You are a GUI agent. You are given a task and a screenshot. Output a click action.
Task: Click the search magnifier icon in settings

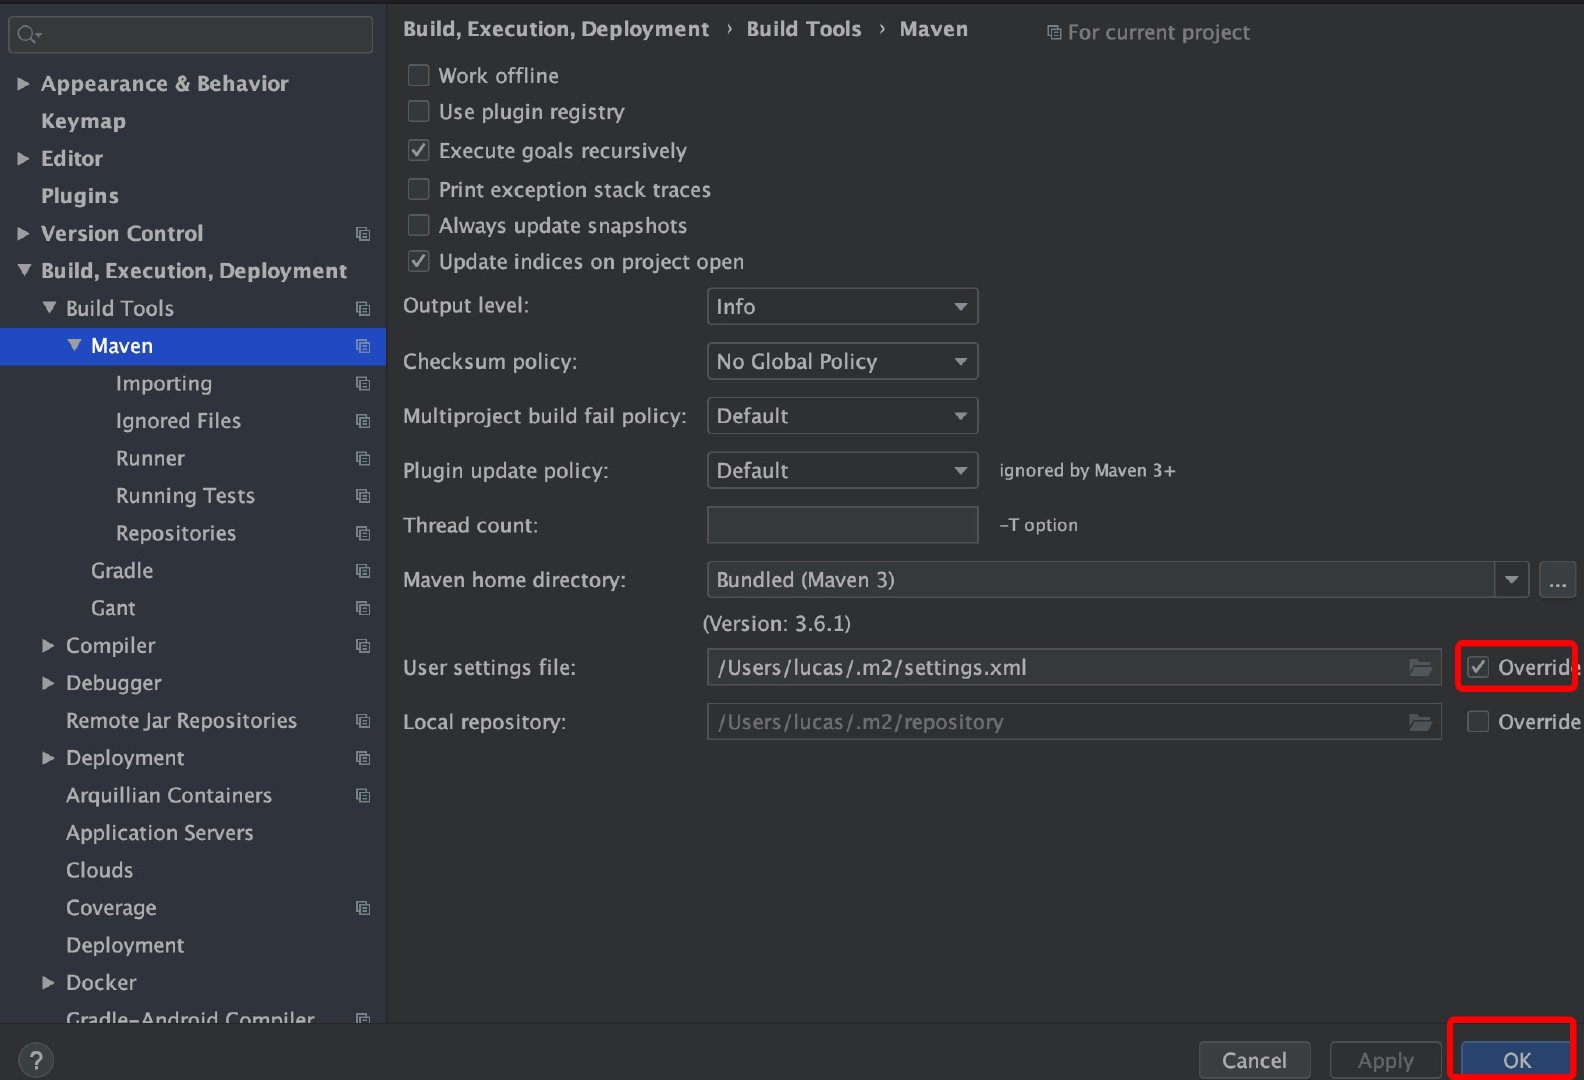(x=29, y=35)
